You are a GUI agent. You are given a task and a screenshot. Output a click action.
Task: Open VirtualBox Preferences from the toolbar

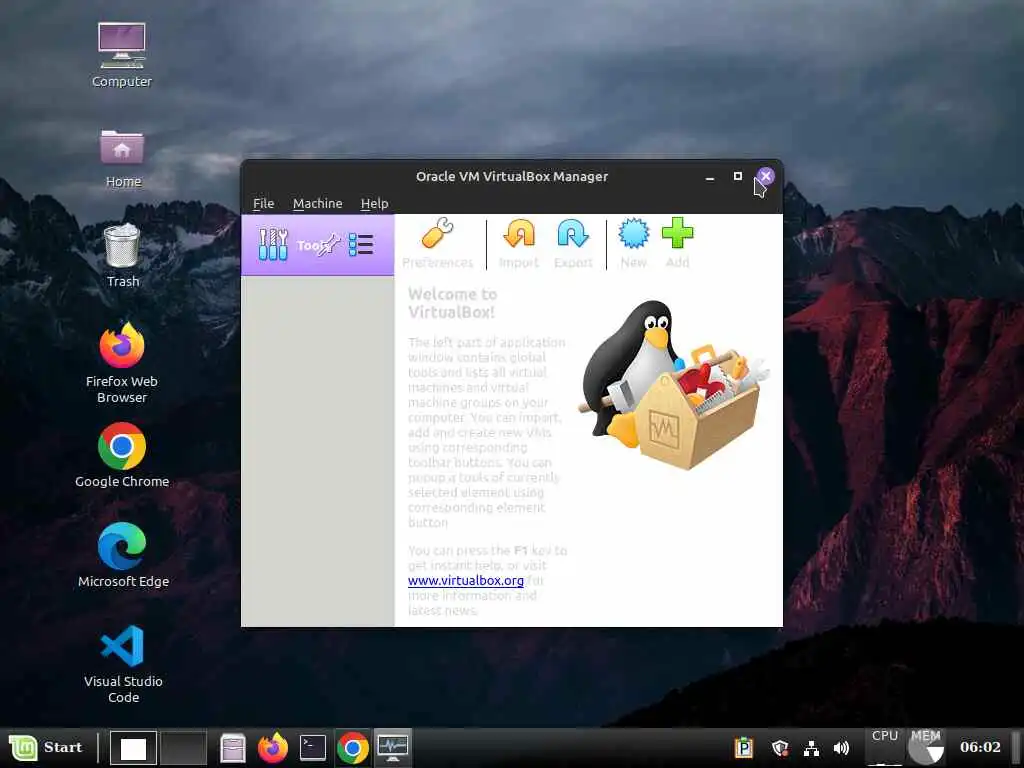pos(437,243)
